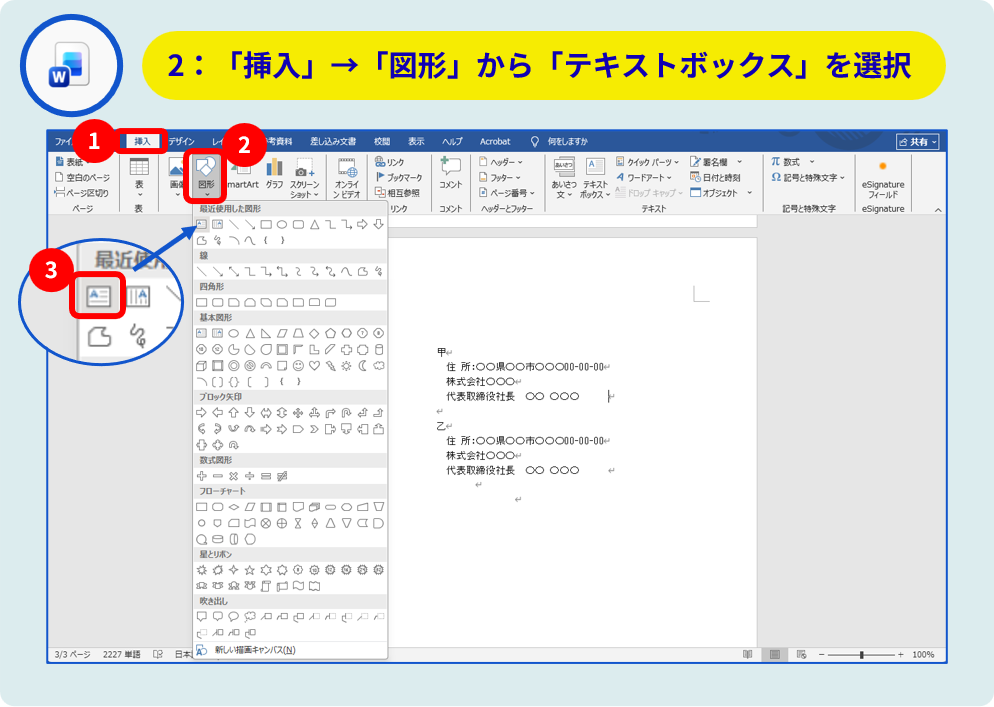994x707 pixels.
Task: Switch to the print layout view button
Action: click(x=773, y=654)
